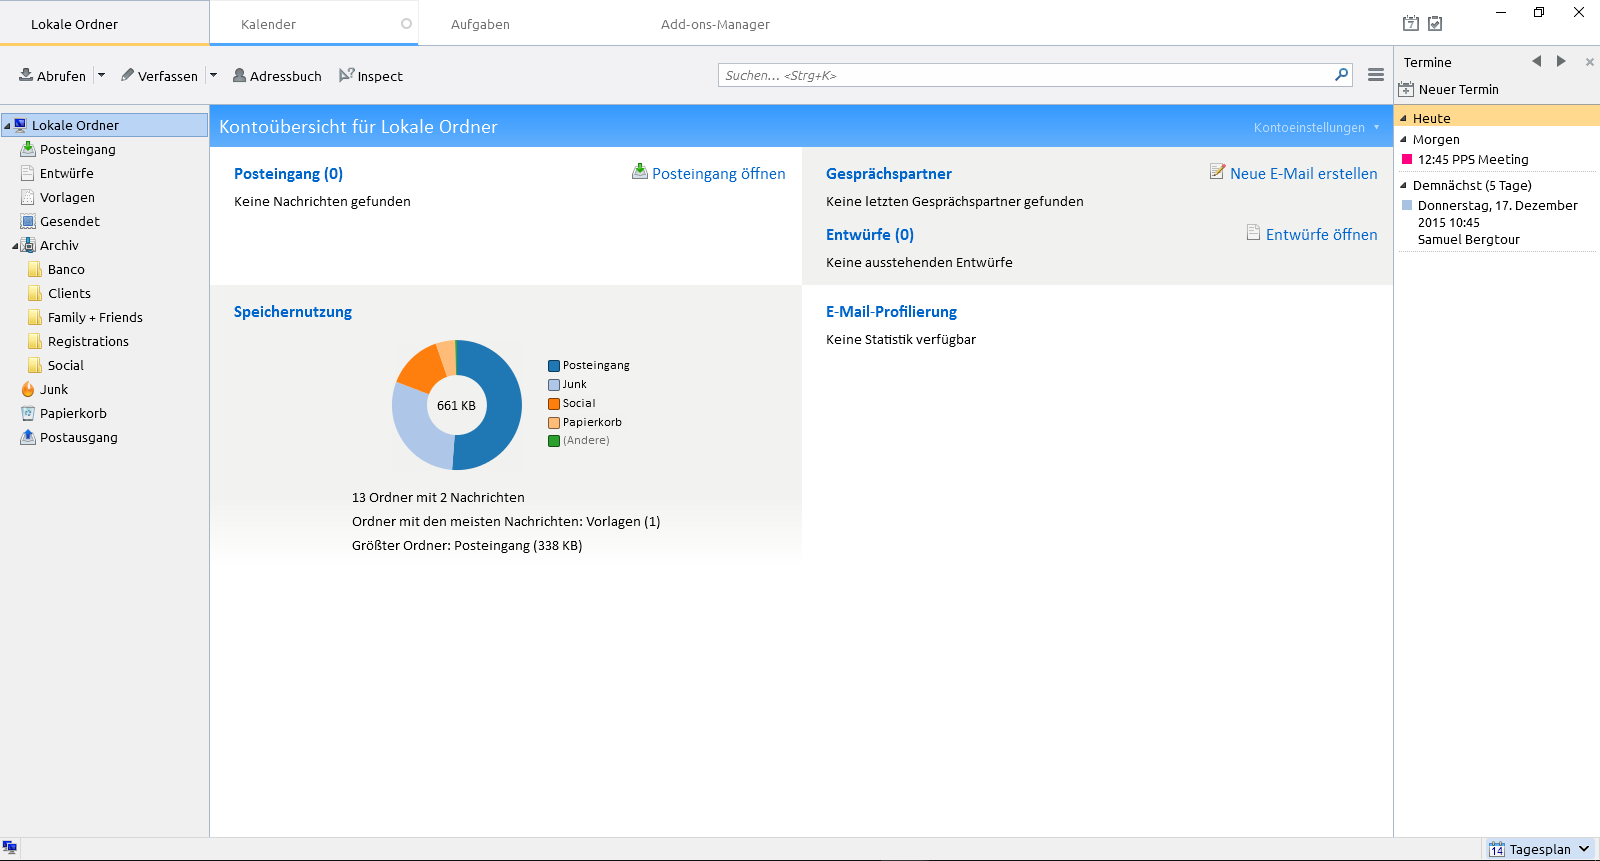Open the hamburger application menu
This screenshot has width=1600, height=861.
tap(1376, 75)
